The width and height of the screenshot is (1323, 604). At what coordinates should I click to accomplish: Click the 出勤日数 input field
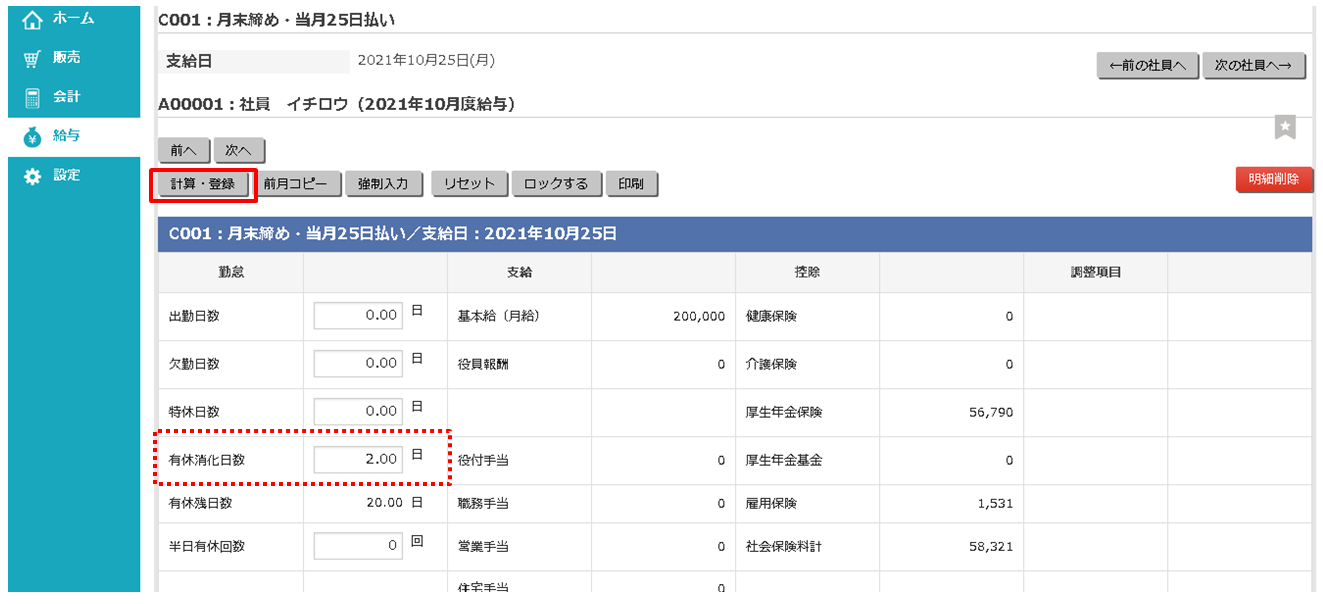coord(359,316)
